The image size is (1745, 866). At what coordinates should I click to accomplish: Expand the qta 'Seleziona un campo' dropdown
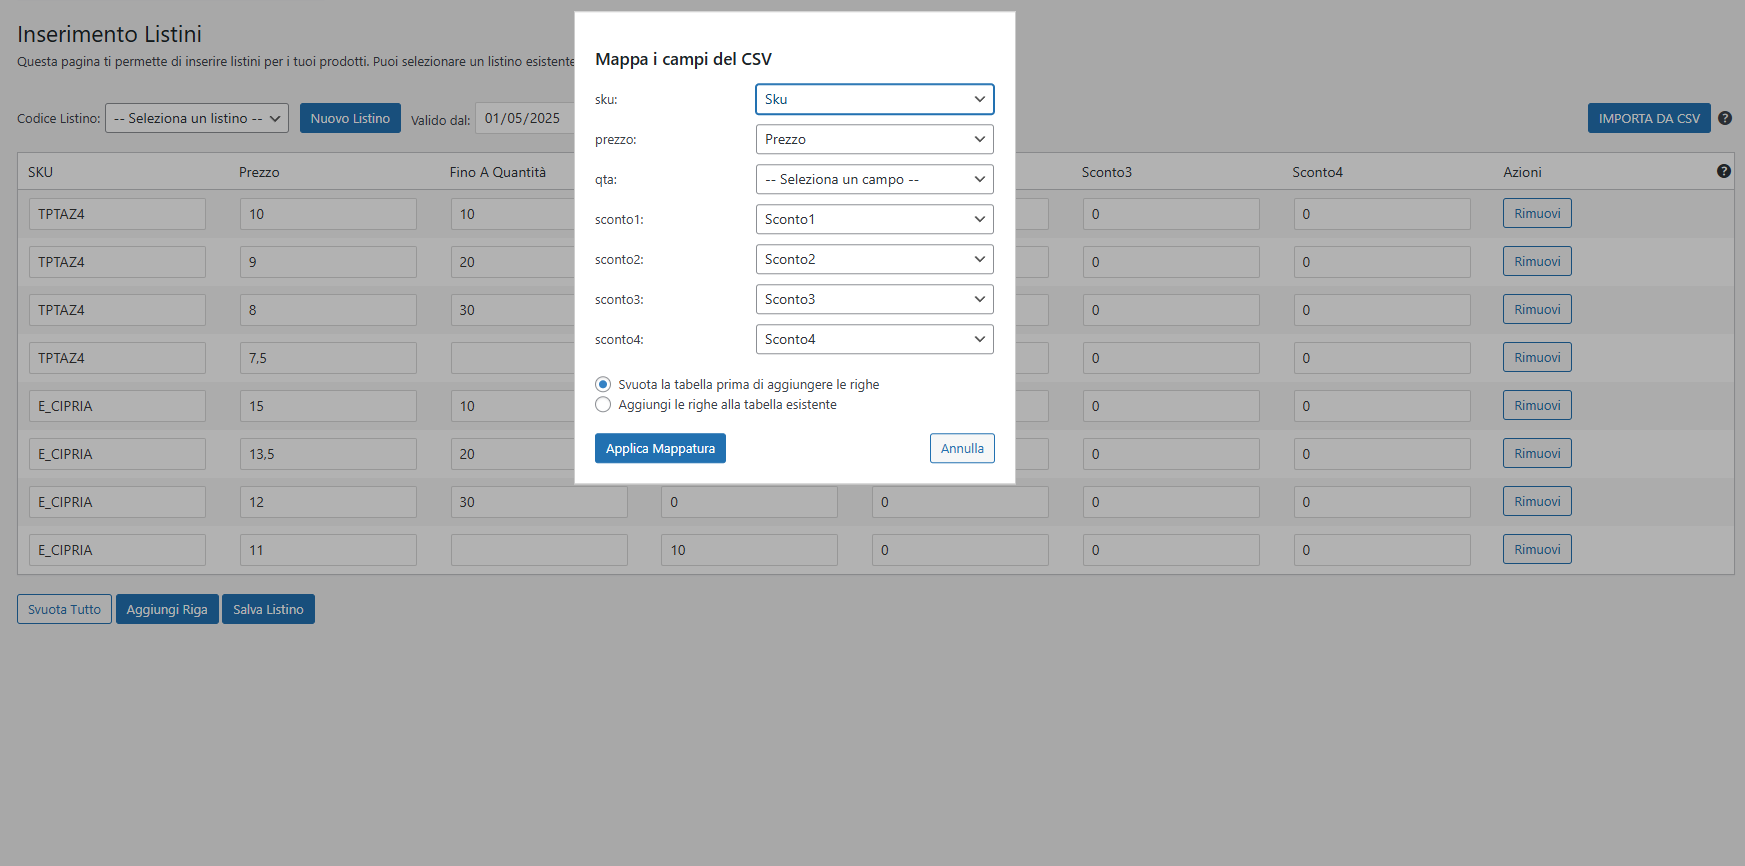coord(875,179)
